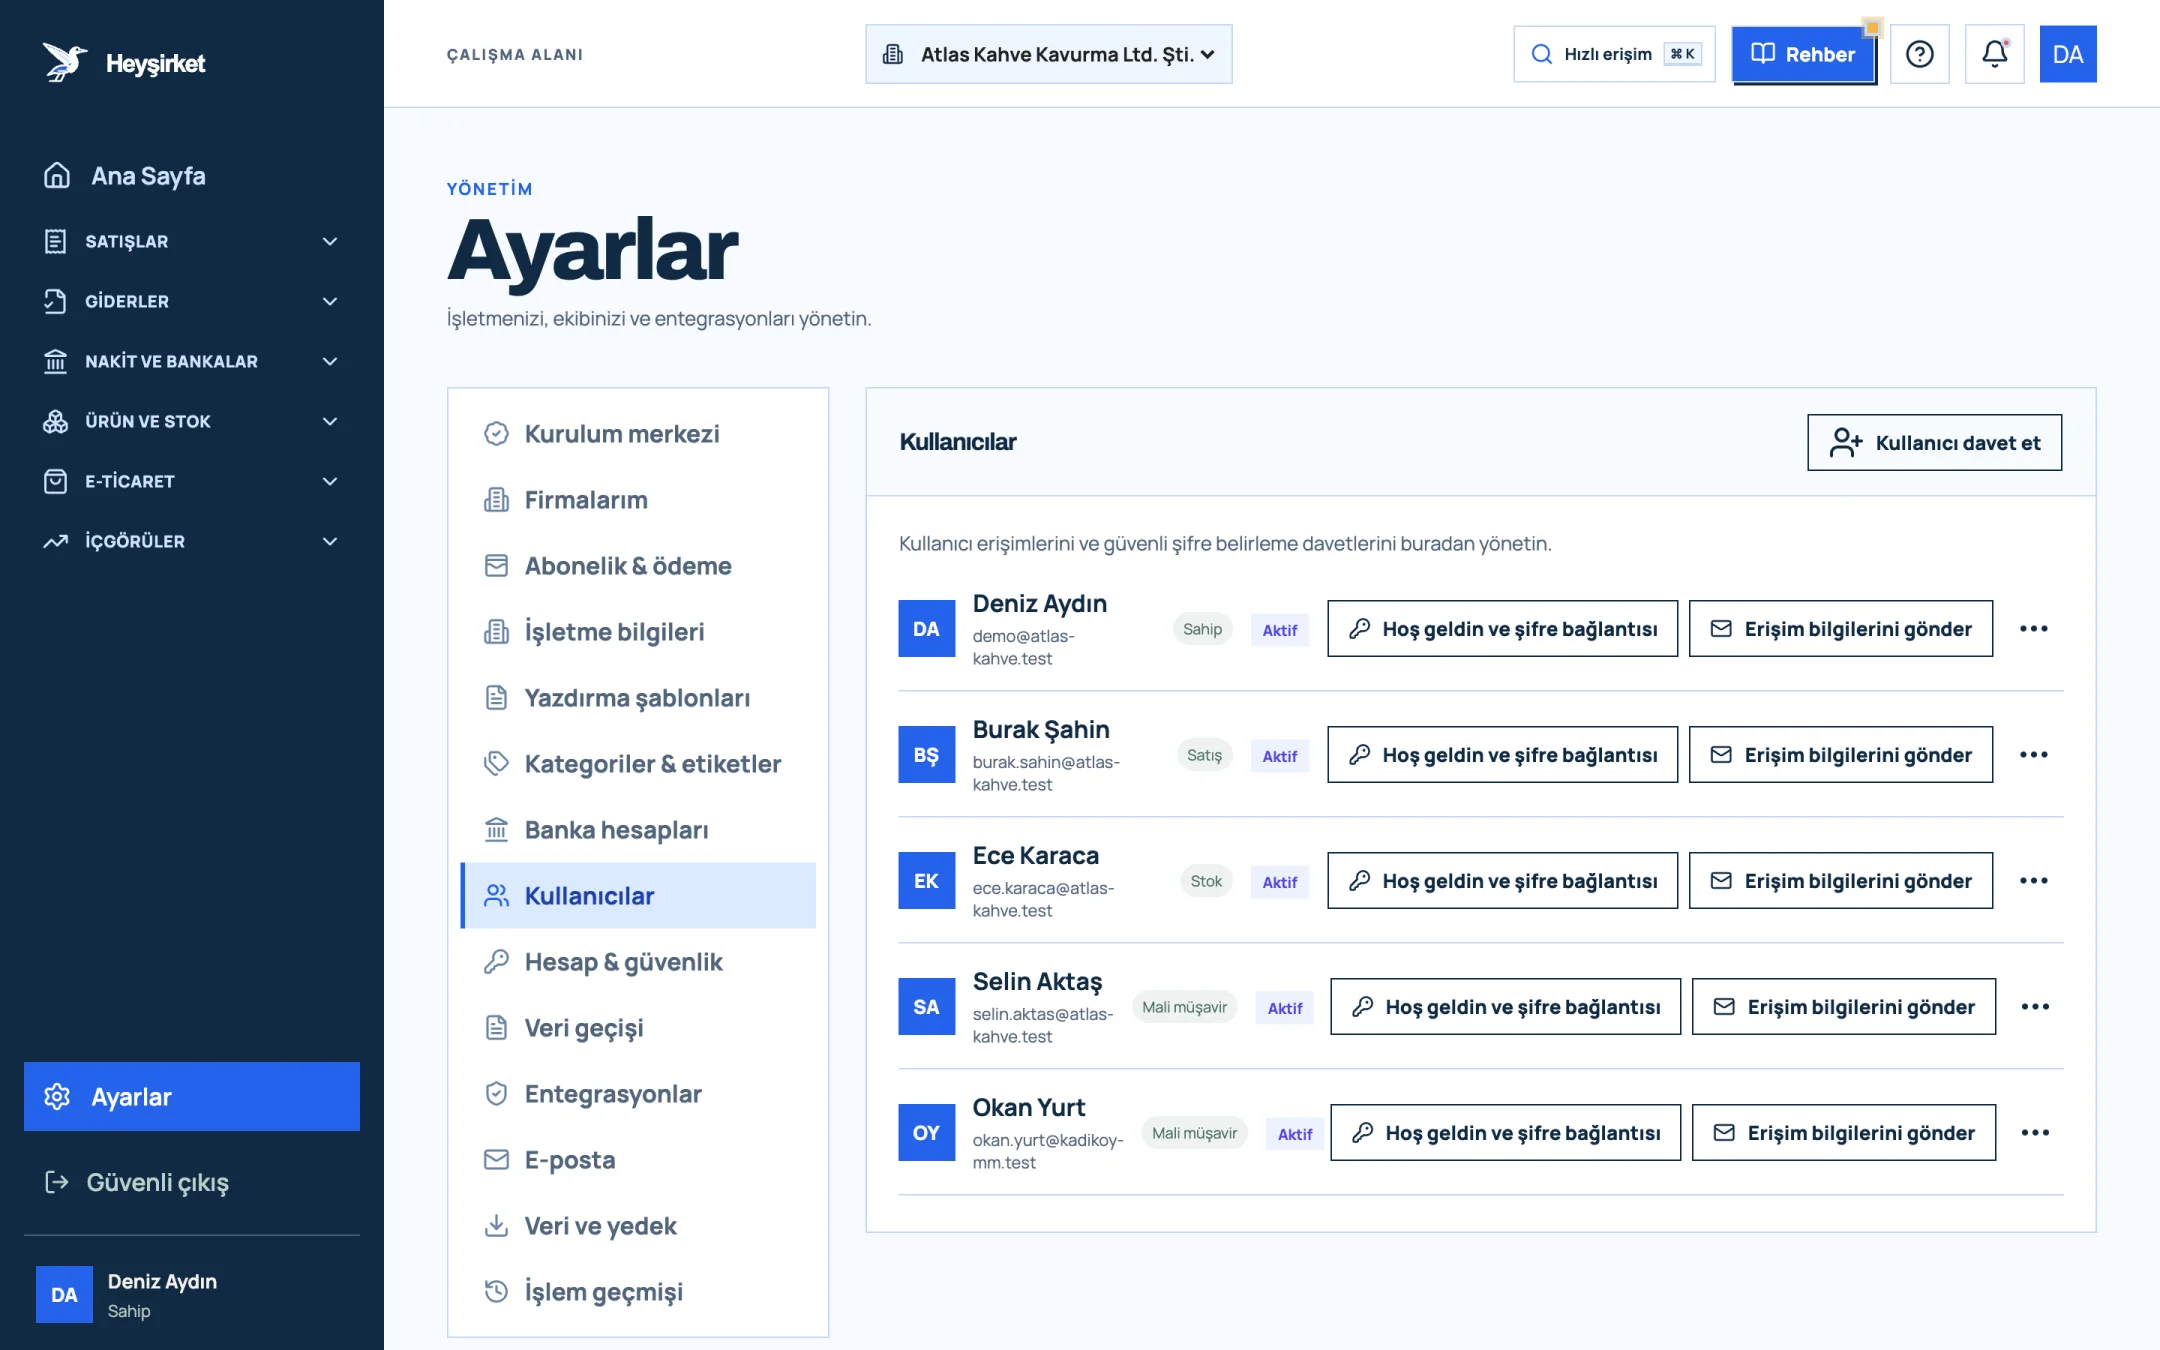
Task: Open more options for Deniz Aydın
Action: coord(2033,629)
